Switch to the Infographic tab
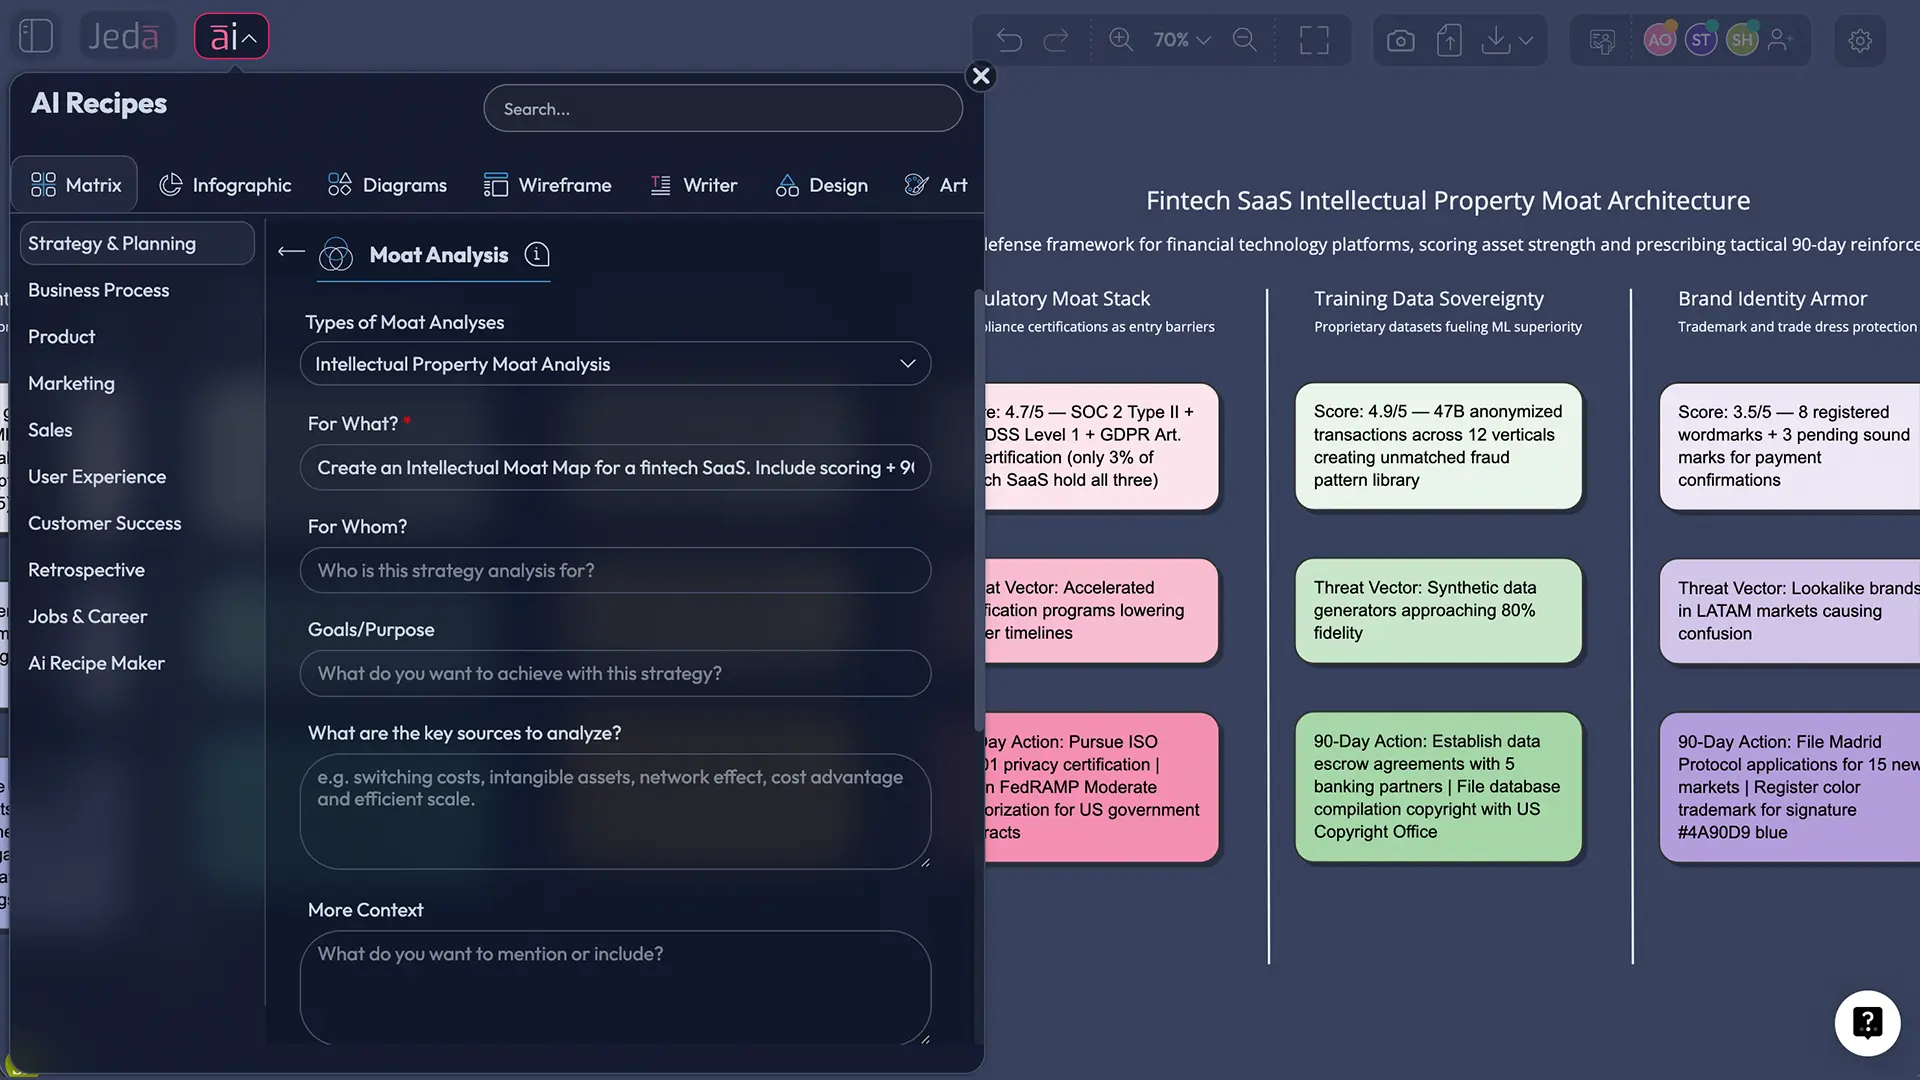1920x1080 pixels. pyautogui.click(x=225, y=185)
